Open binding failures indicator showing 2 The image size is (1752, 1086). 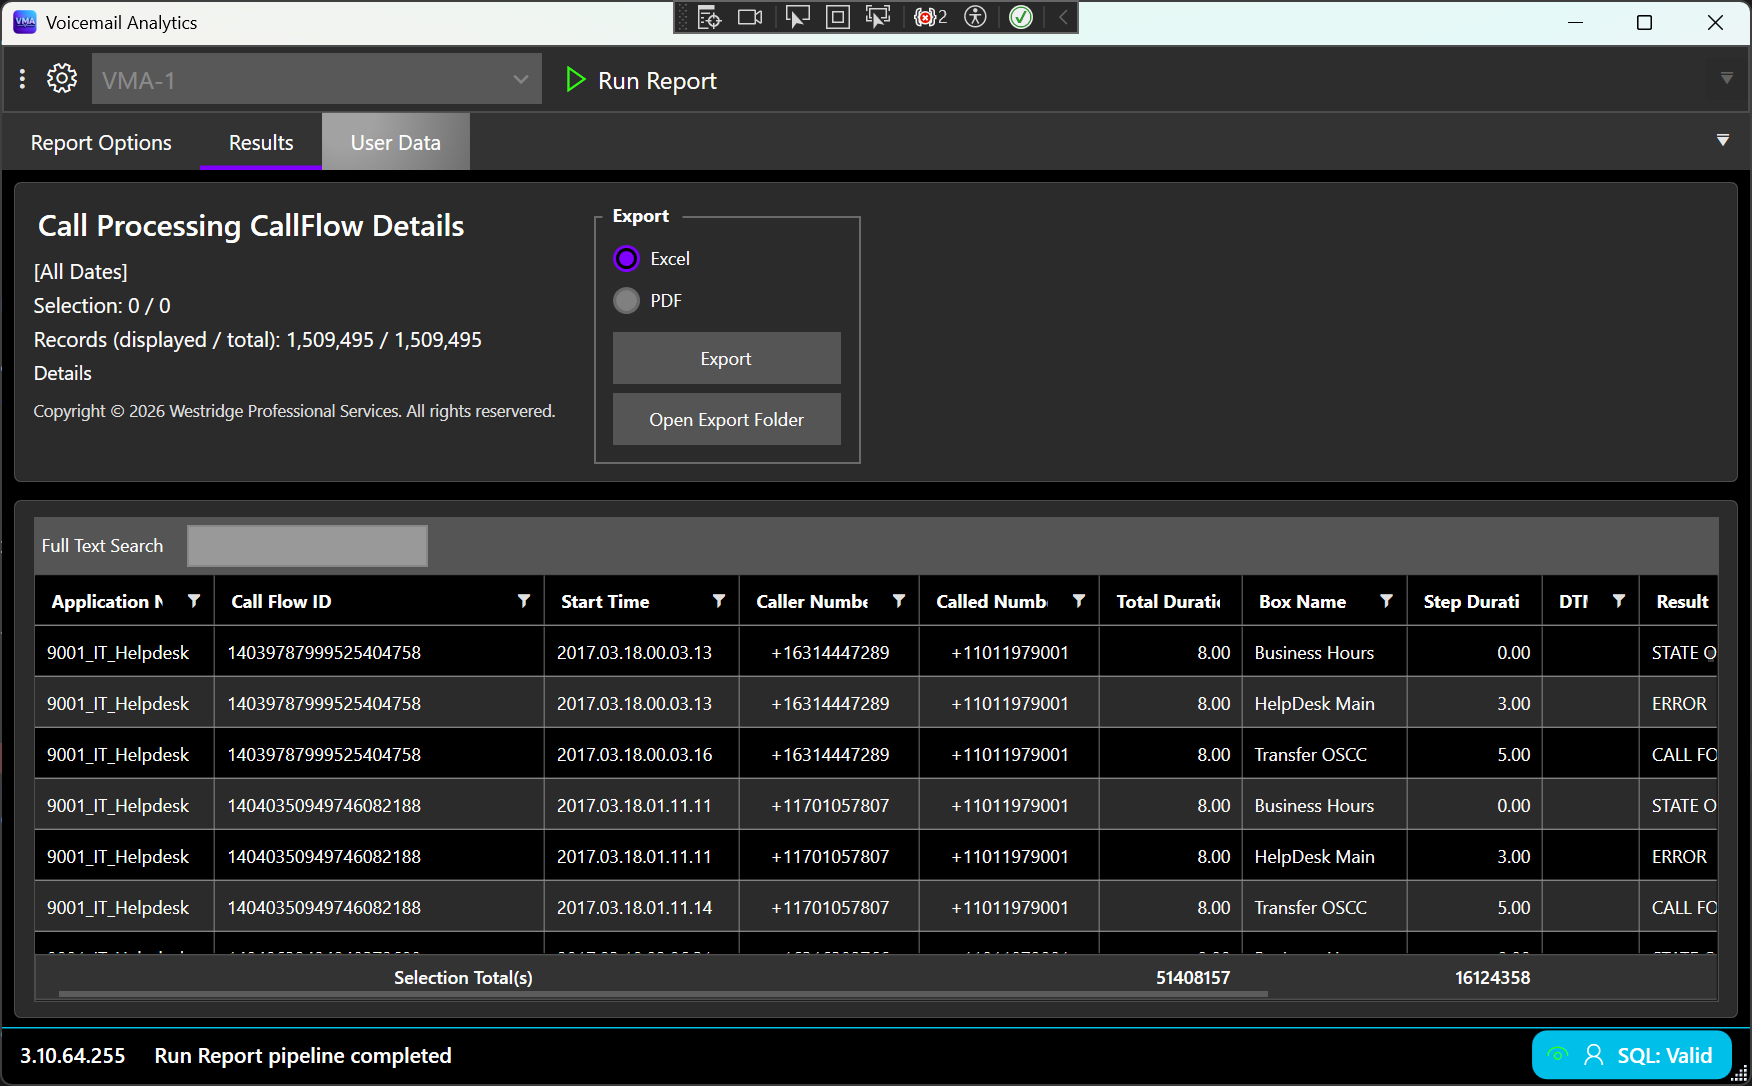pyautogui.click(x=930, y=17)
